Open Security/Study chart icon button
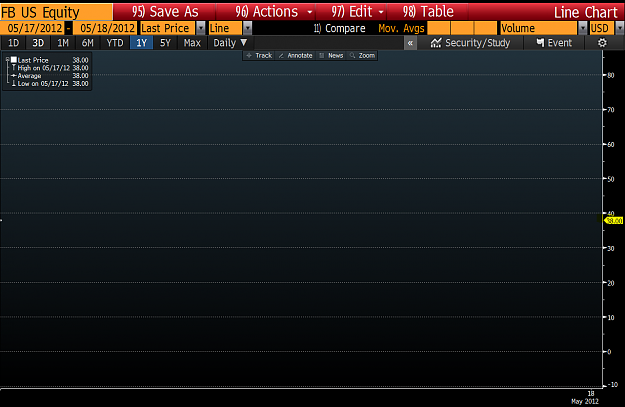625x407 pixels. click(x=470, y=43)
